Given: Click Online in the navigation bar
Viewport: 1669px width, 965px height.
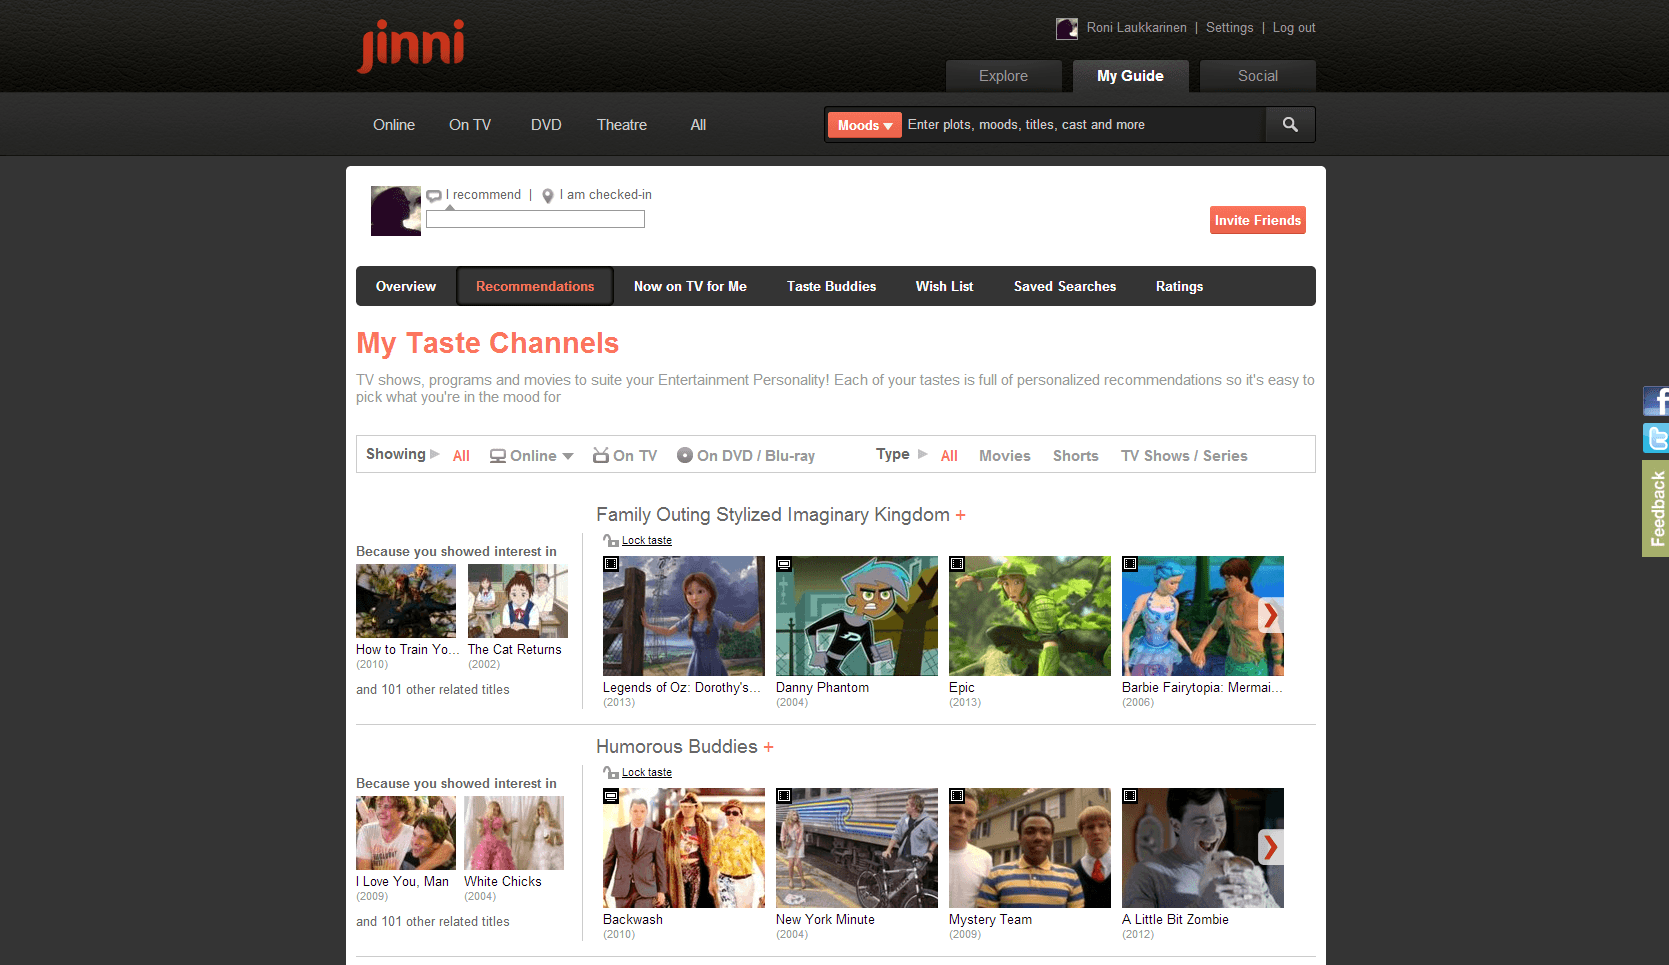Looking at the screenshot, I should (394, 125).
